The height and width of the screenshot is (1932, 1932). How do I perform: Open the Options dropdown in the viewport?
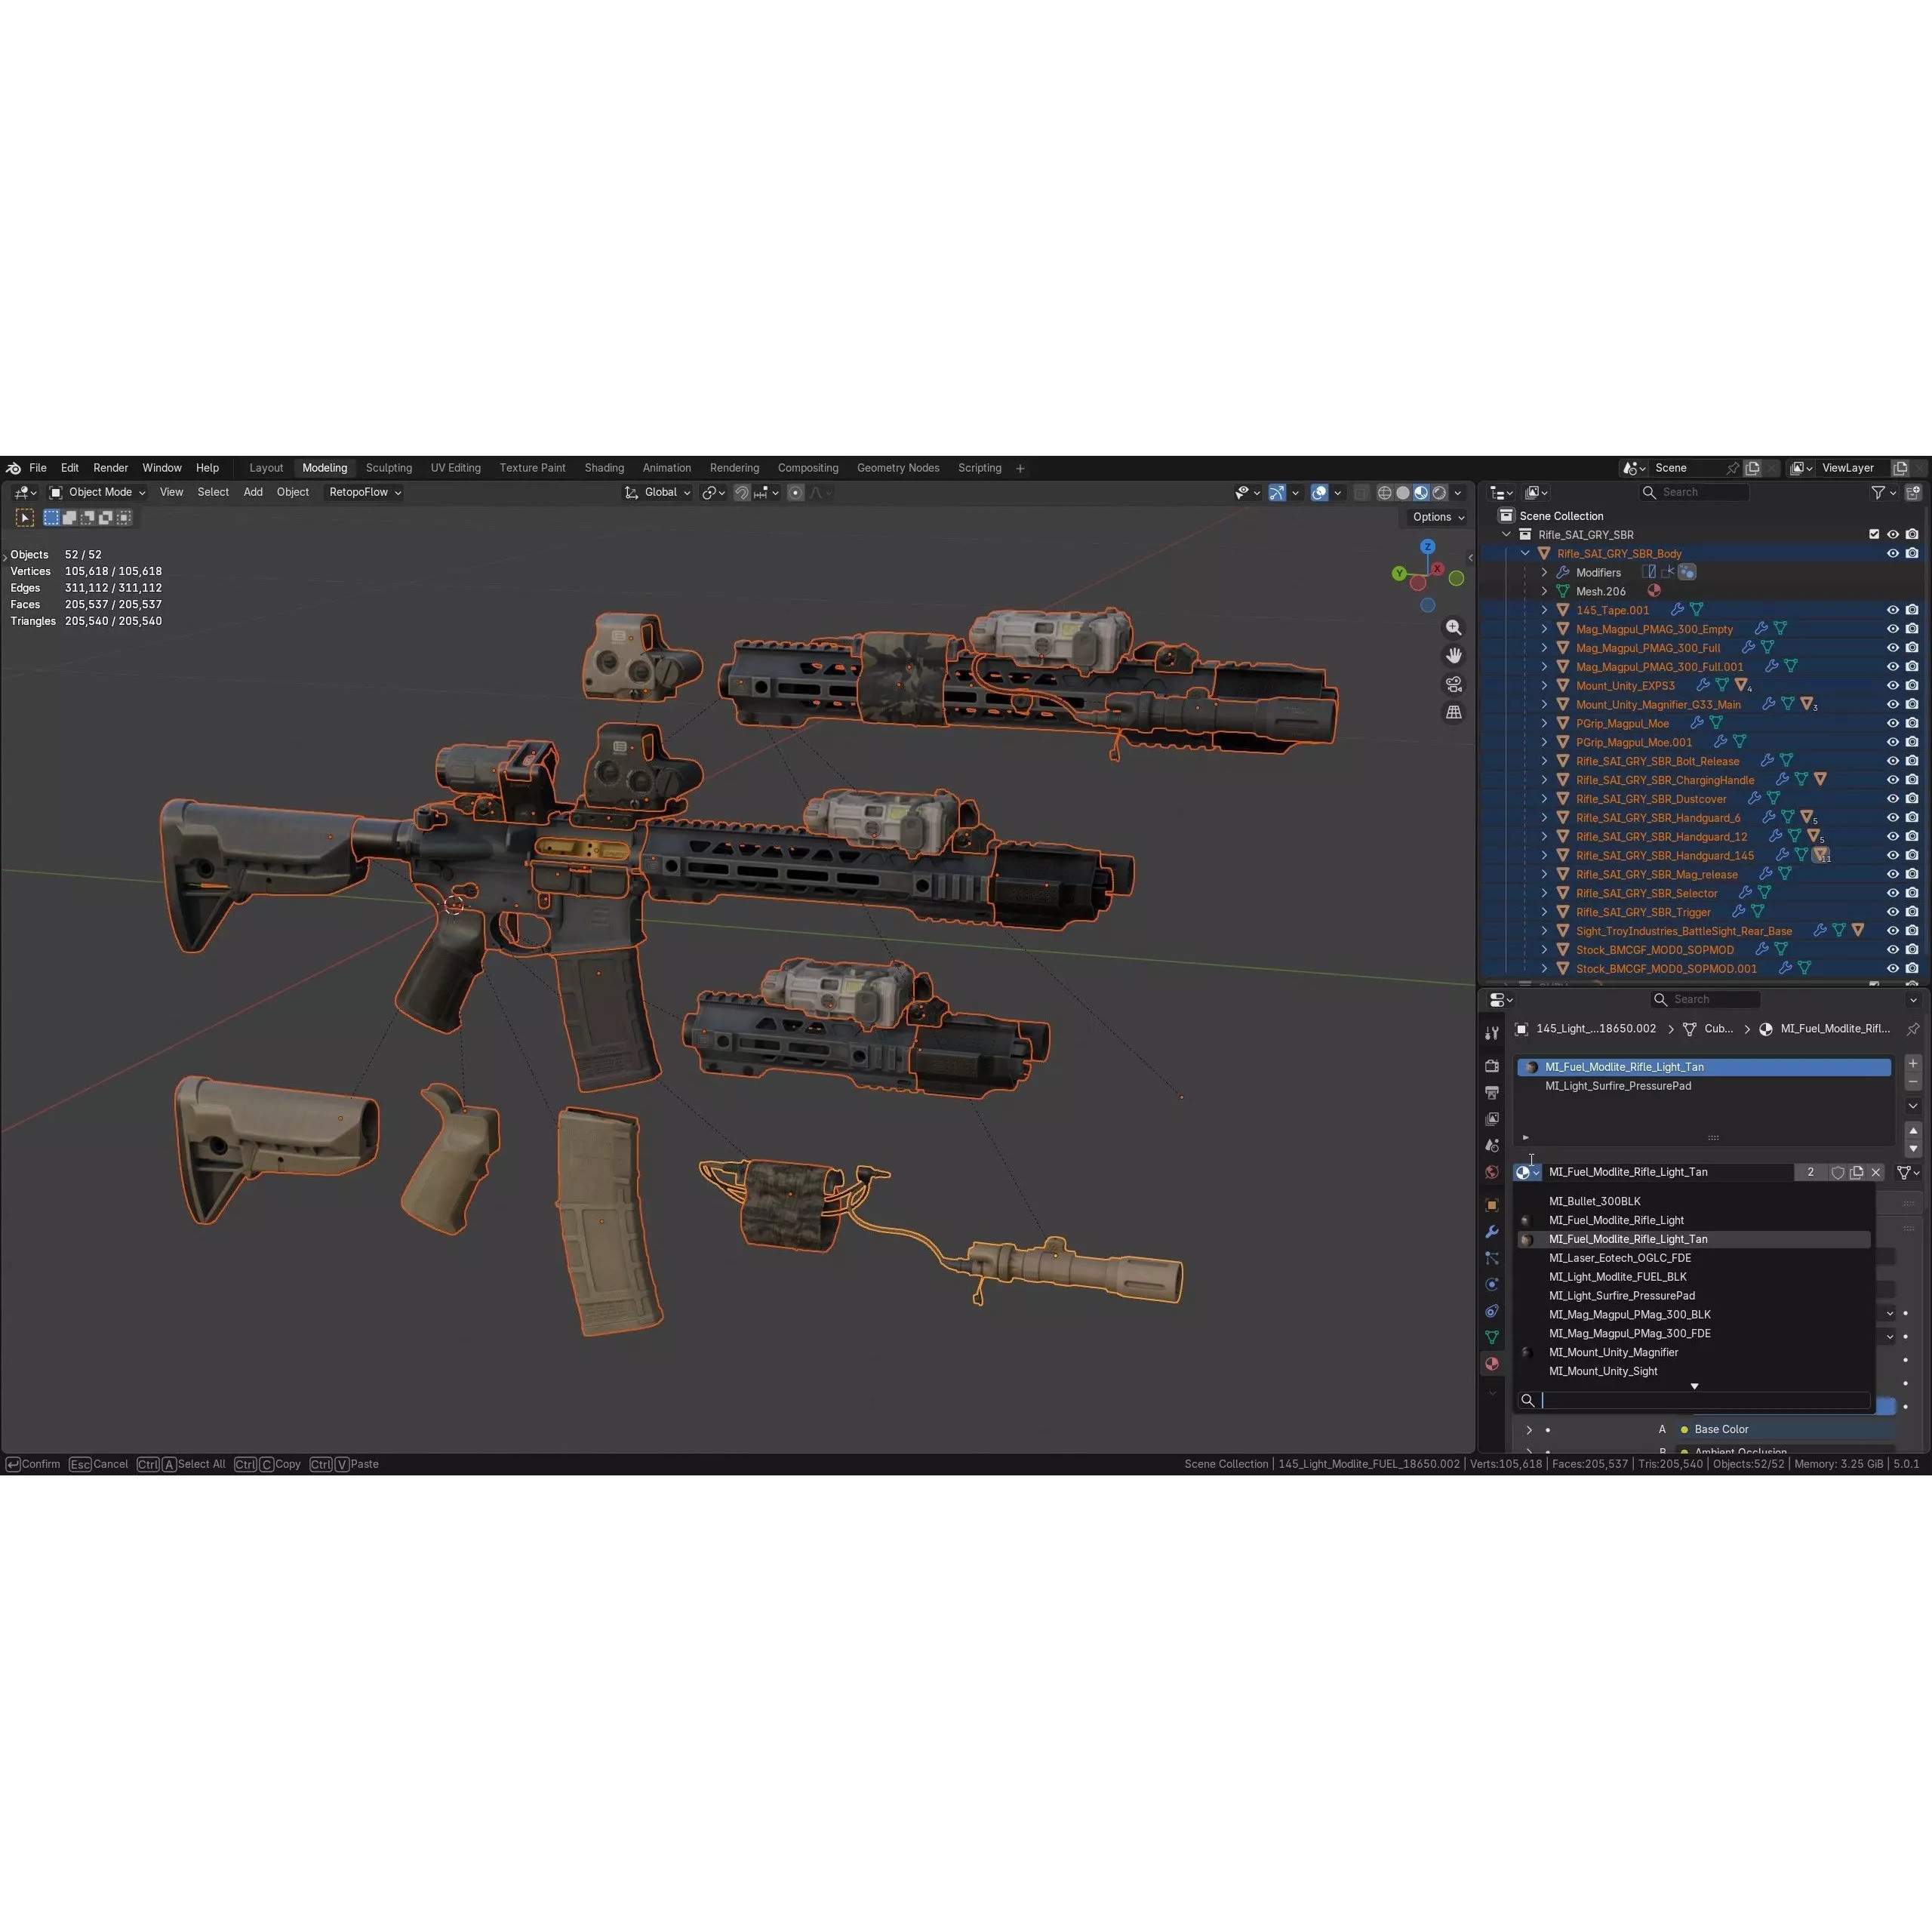point(1436,517)
